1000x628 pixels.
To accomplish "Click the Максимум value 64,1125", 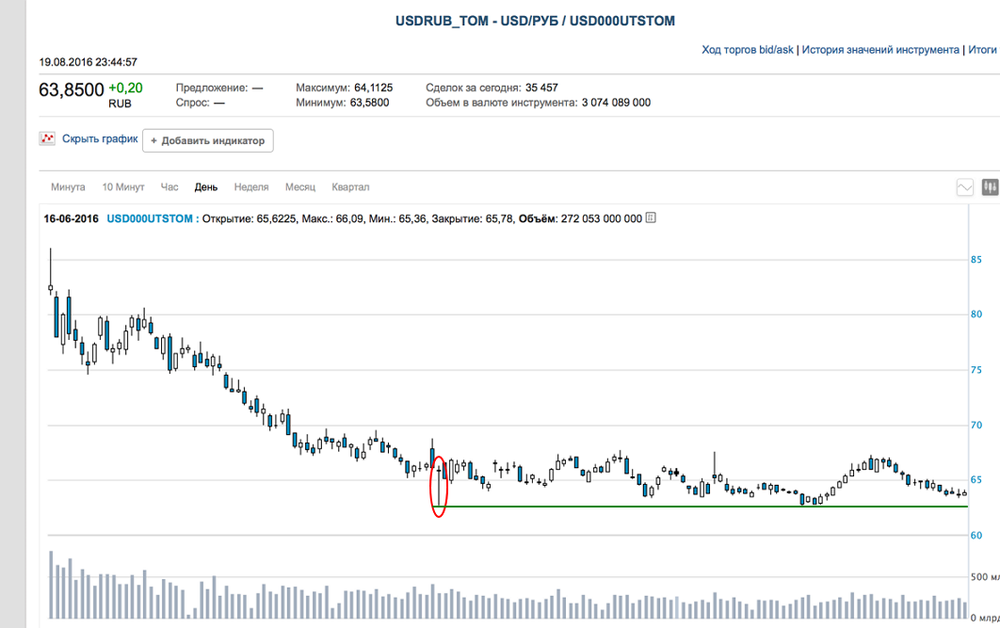I will (x=374, y=88).
